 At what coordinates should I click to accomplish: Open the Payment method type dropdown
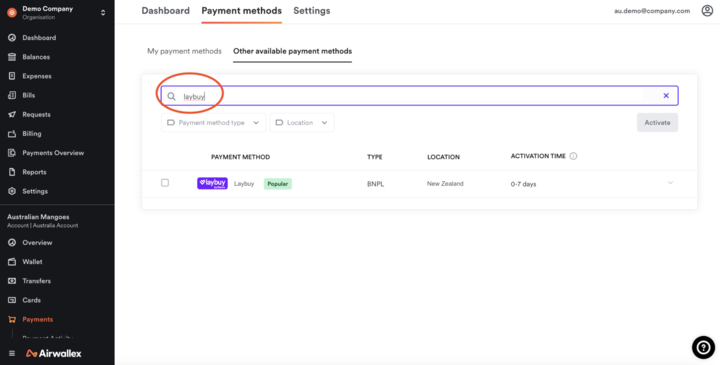point(213,123)
